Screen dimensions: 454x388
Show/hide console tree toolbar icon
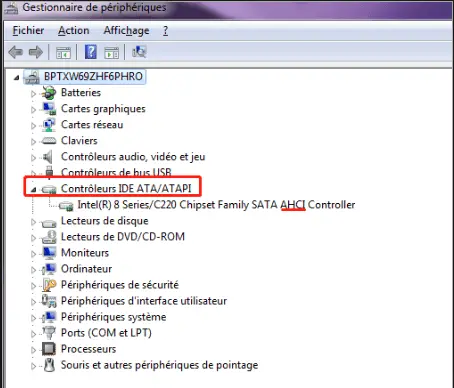[63, 52]
